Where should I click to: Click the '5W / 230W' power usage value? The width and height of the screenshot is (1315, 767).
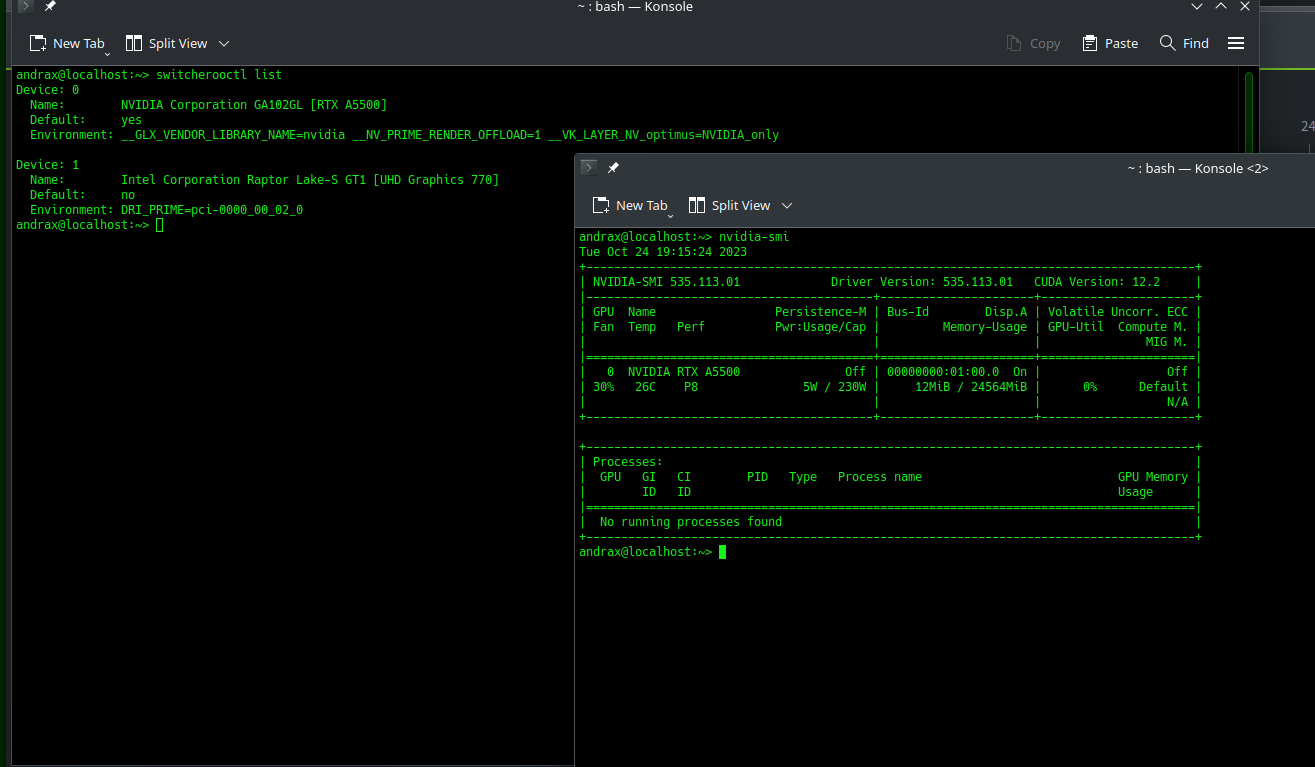[x=834, y=387]
